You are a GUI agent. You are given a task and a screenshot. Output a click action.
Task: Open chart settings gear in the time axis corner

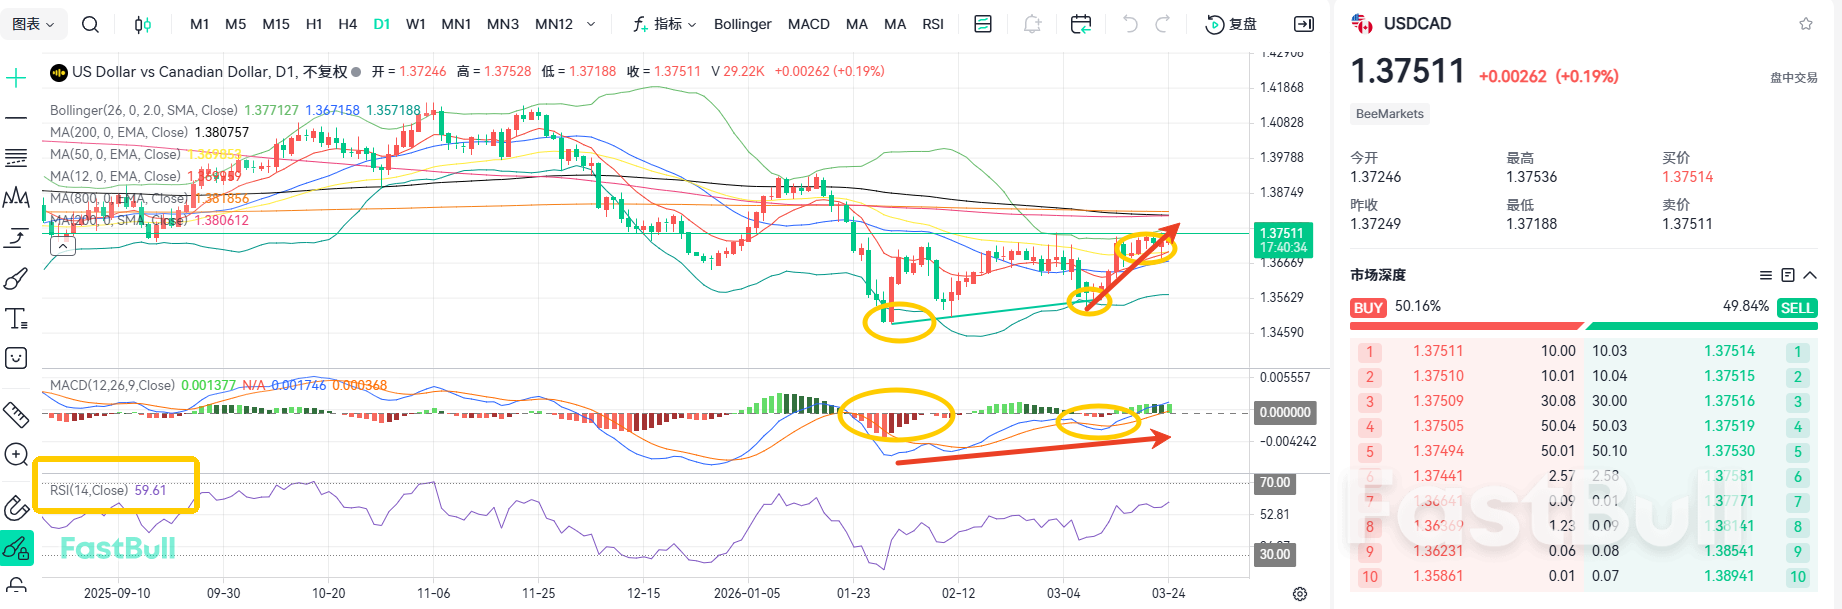(1300, 594)
